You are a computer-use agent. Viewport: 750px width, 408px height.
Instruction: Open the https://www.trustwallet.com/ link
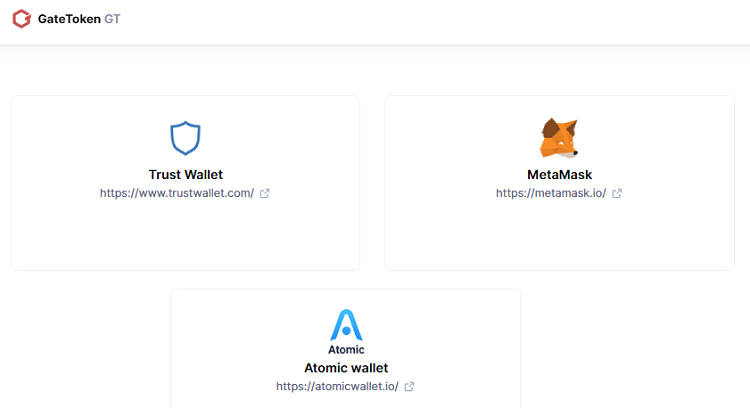tap(177, 193)
